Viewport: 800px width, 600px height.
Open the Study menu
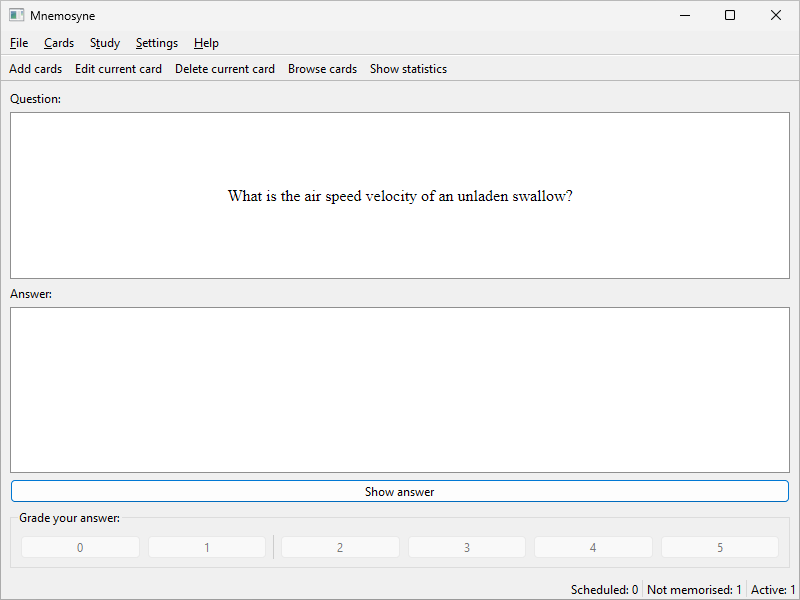pos(104,43)
